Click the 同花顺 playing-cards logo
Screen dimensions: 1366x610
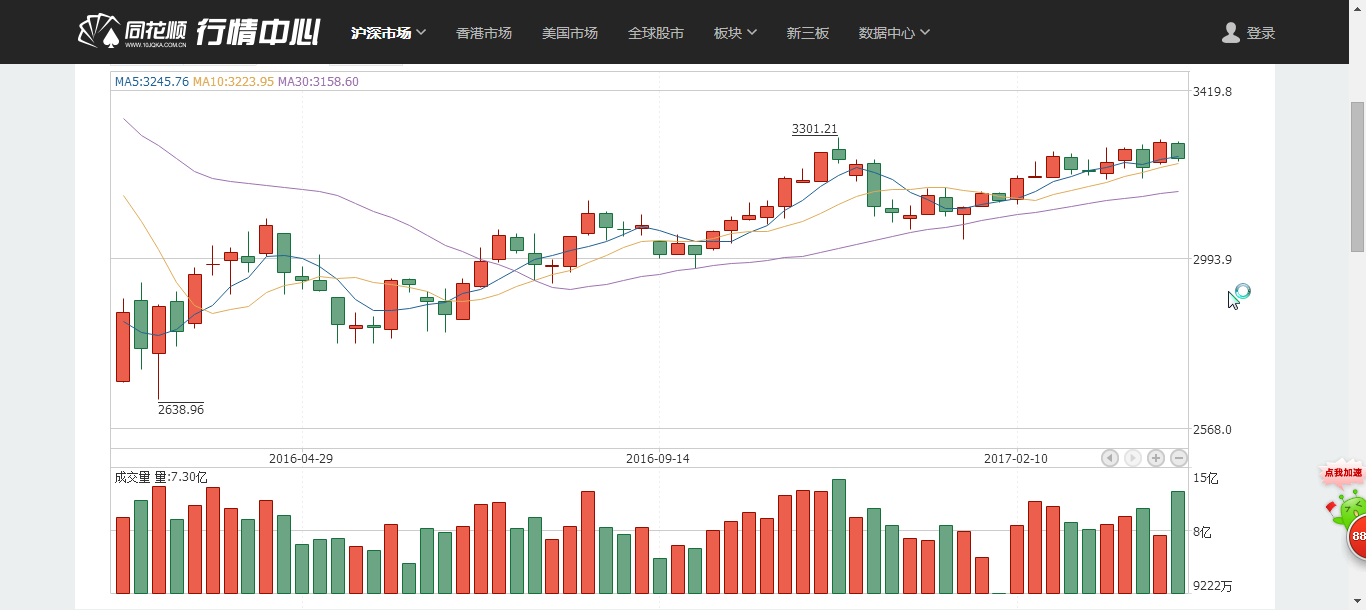tap(99, 32)
